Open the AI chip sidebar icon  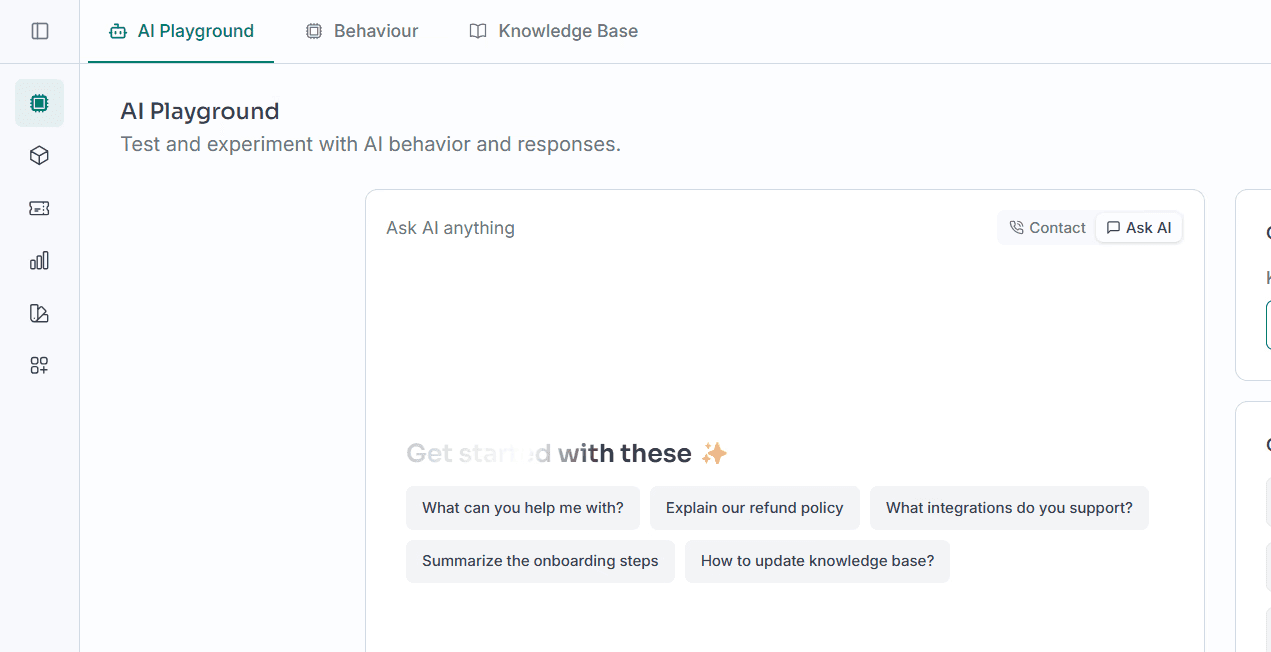click(x=39, y=103)
